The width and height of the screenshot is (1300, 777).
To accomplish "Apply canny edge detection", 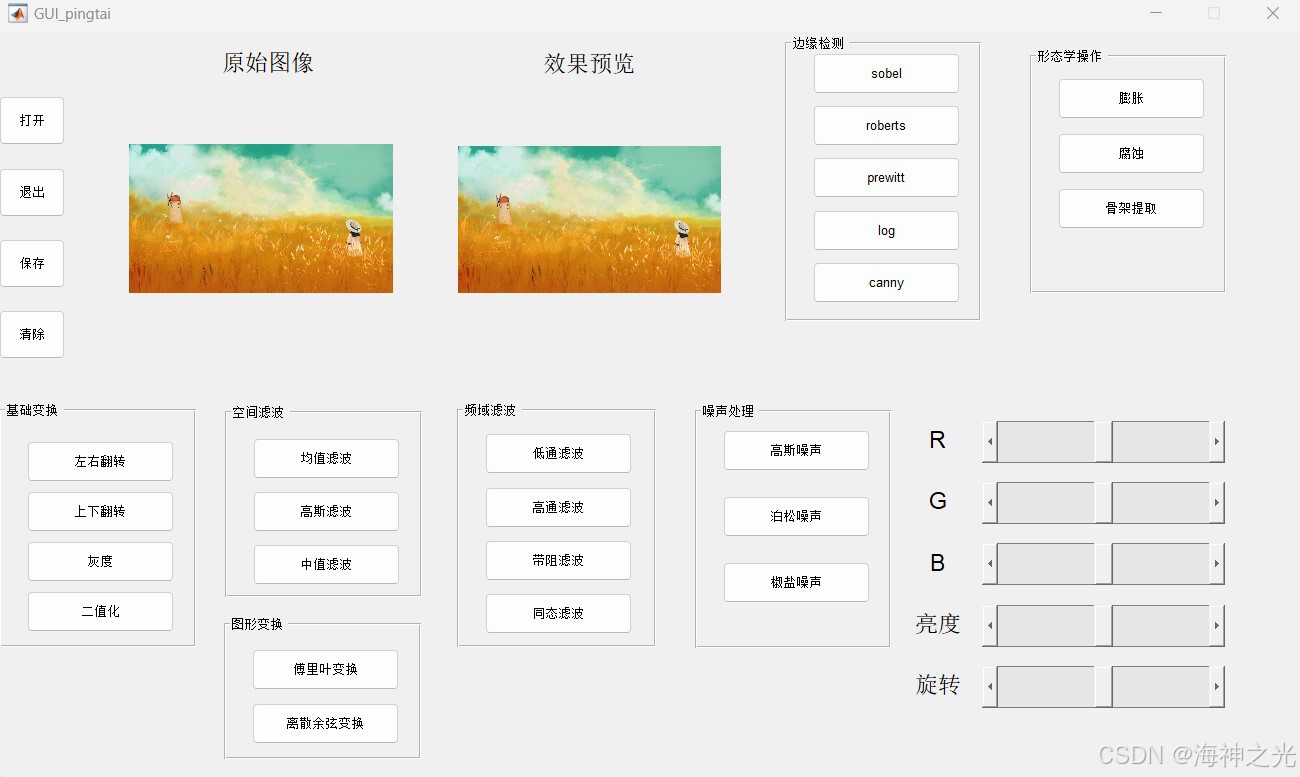I will [x=886, y=282].
